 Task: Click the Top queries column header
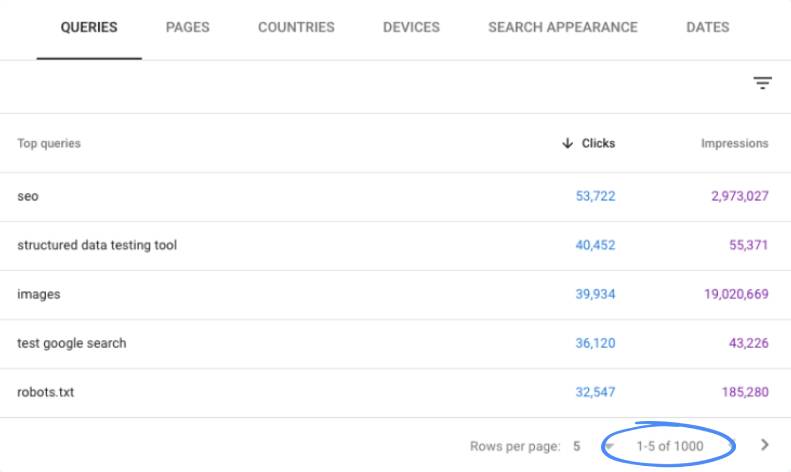pyautogui.click(x=49, y=144)
